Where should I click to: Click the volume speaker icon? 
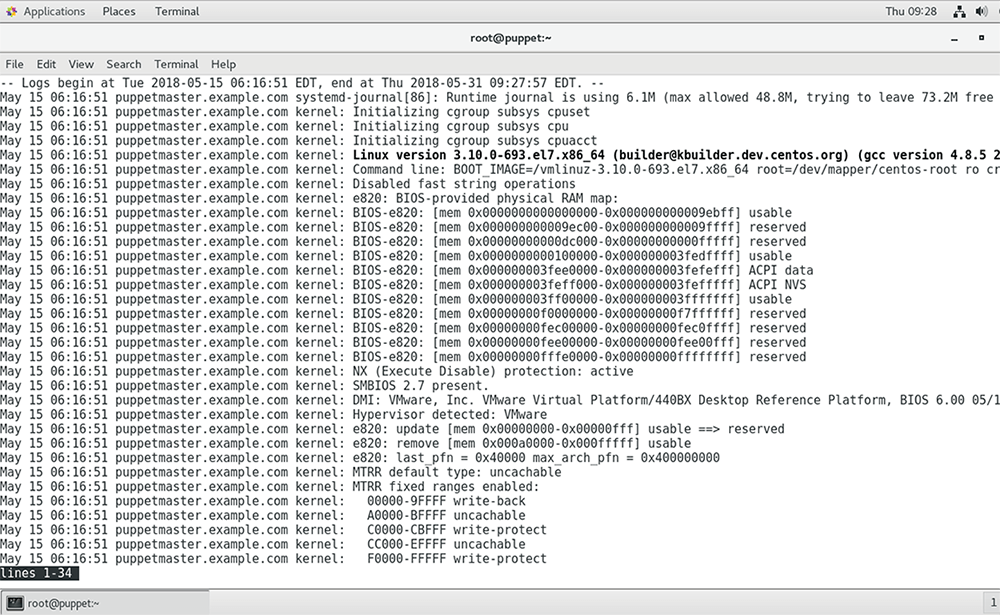(x=982, y=12)
